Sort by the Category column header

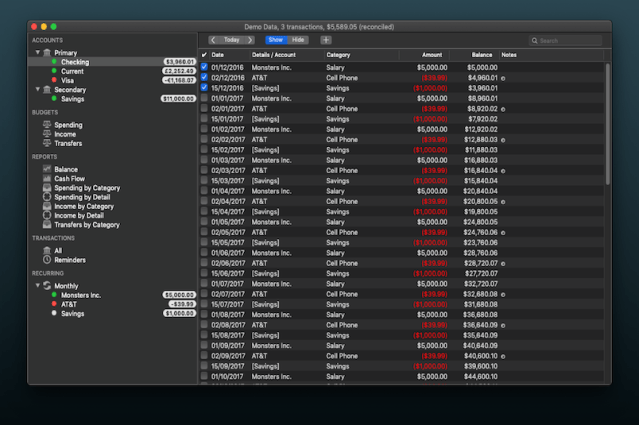[x=361, y=55]
